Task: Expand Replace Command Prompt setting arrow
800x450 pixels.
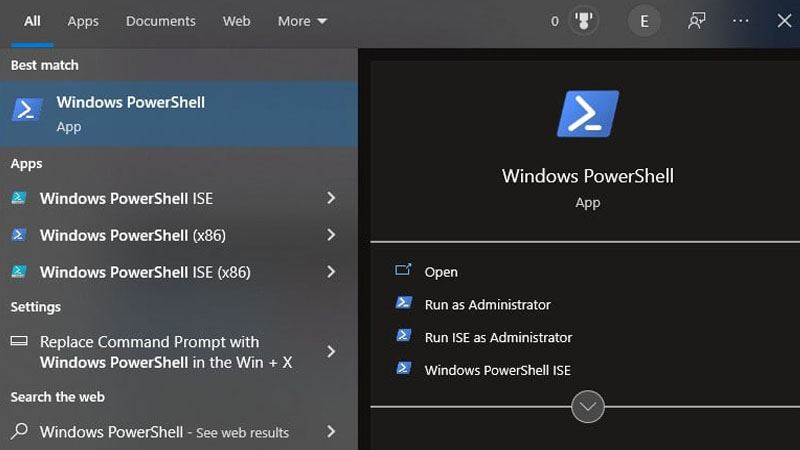Action: [x=331, y=352]
